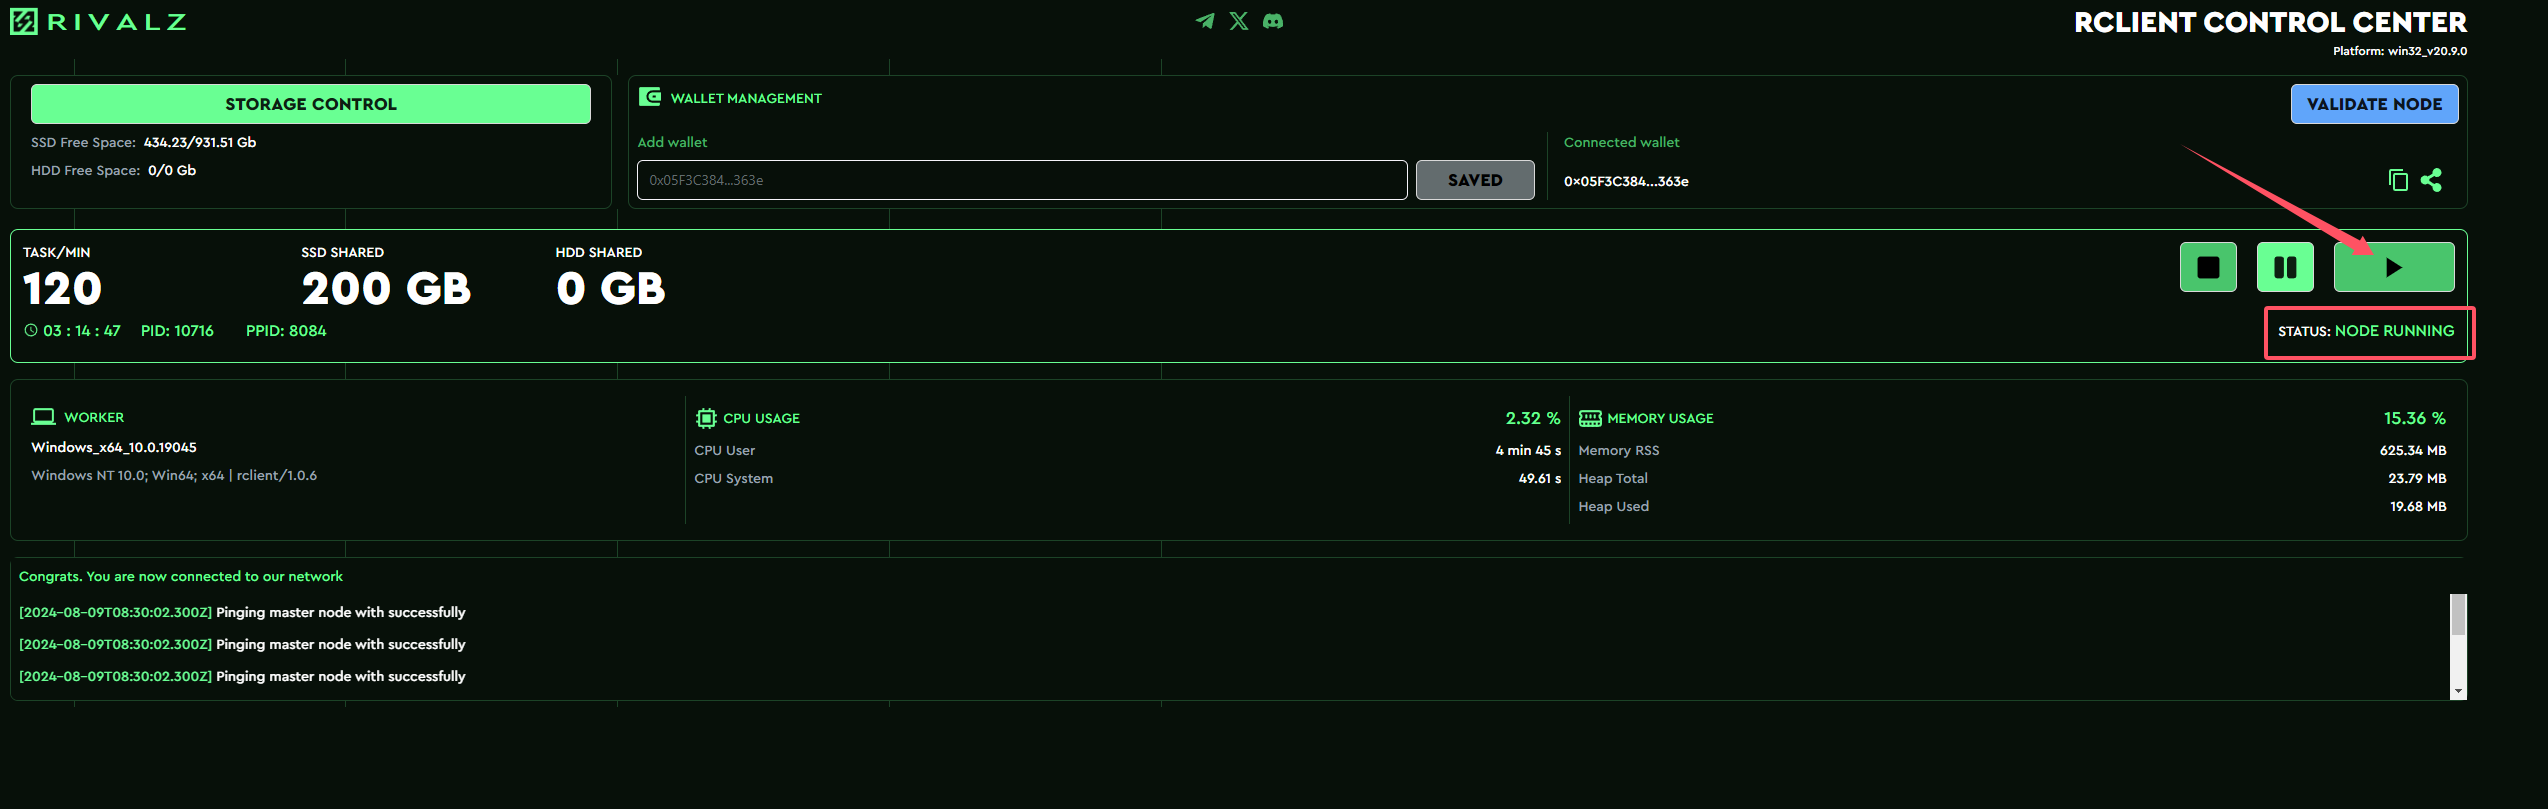2548x809 pixels.
Task: Click the log scrollbar down arrow
Action: pos(2458,691)
